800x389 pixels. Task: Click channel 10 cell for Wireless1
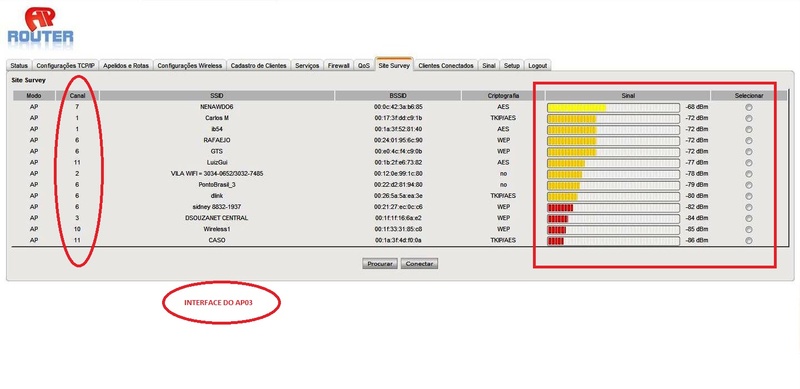[77, 230]
